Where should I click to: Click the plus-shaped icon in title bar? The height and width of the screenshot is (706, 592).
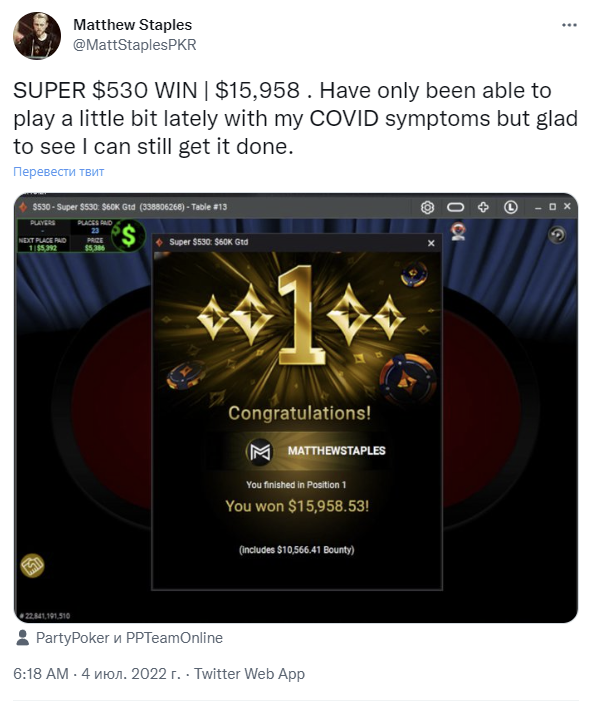tap(483, 207)
